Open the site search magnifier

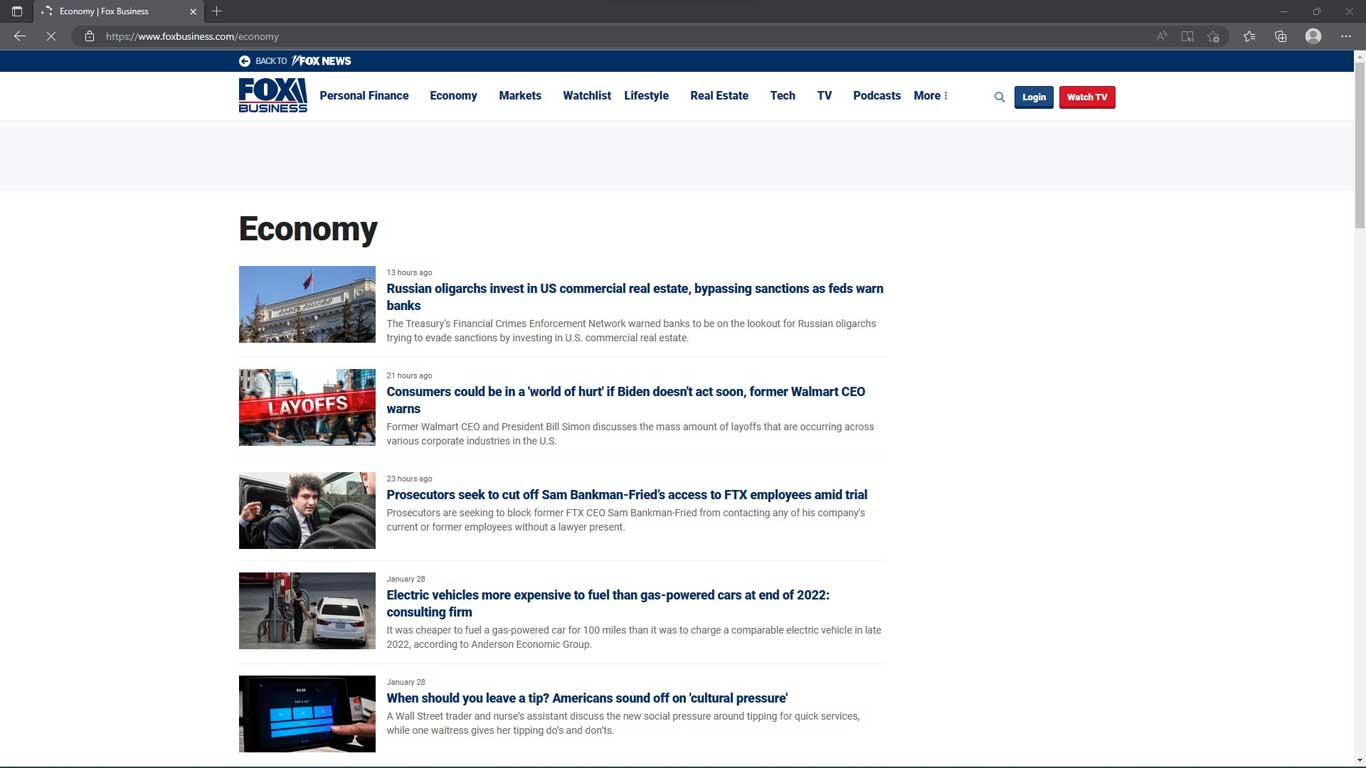click(999, 97)
